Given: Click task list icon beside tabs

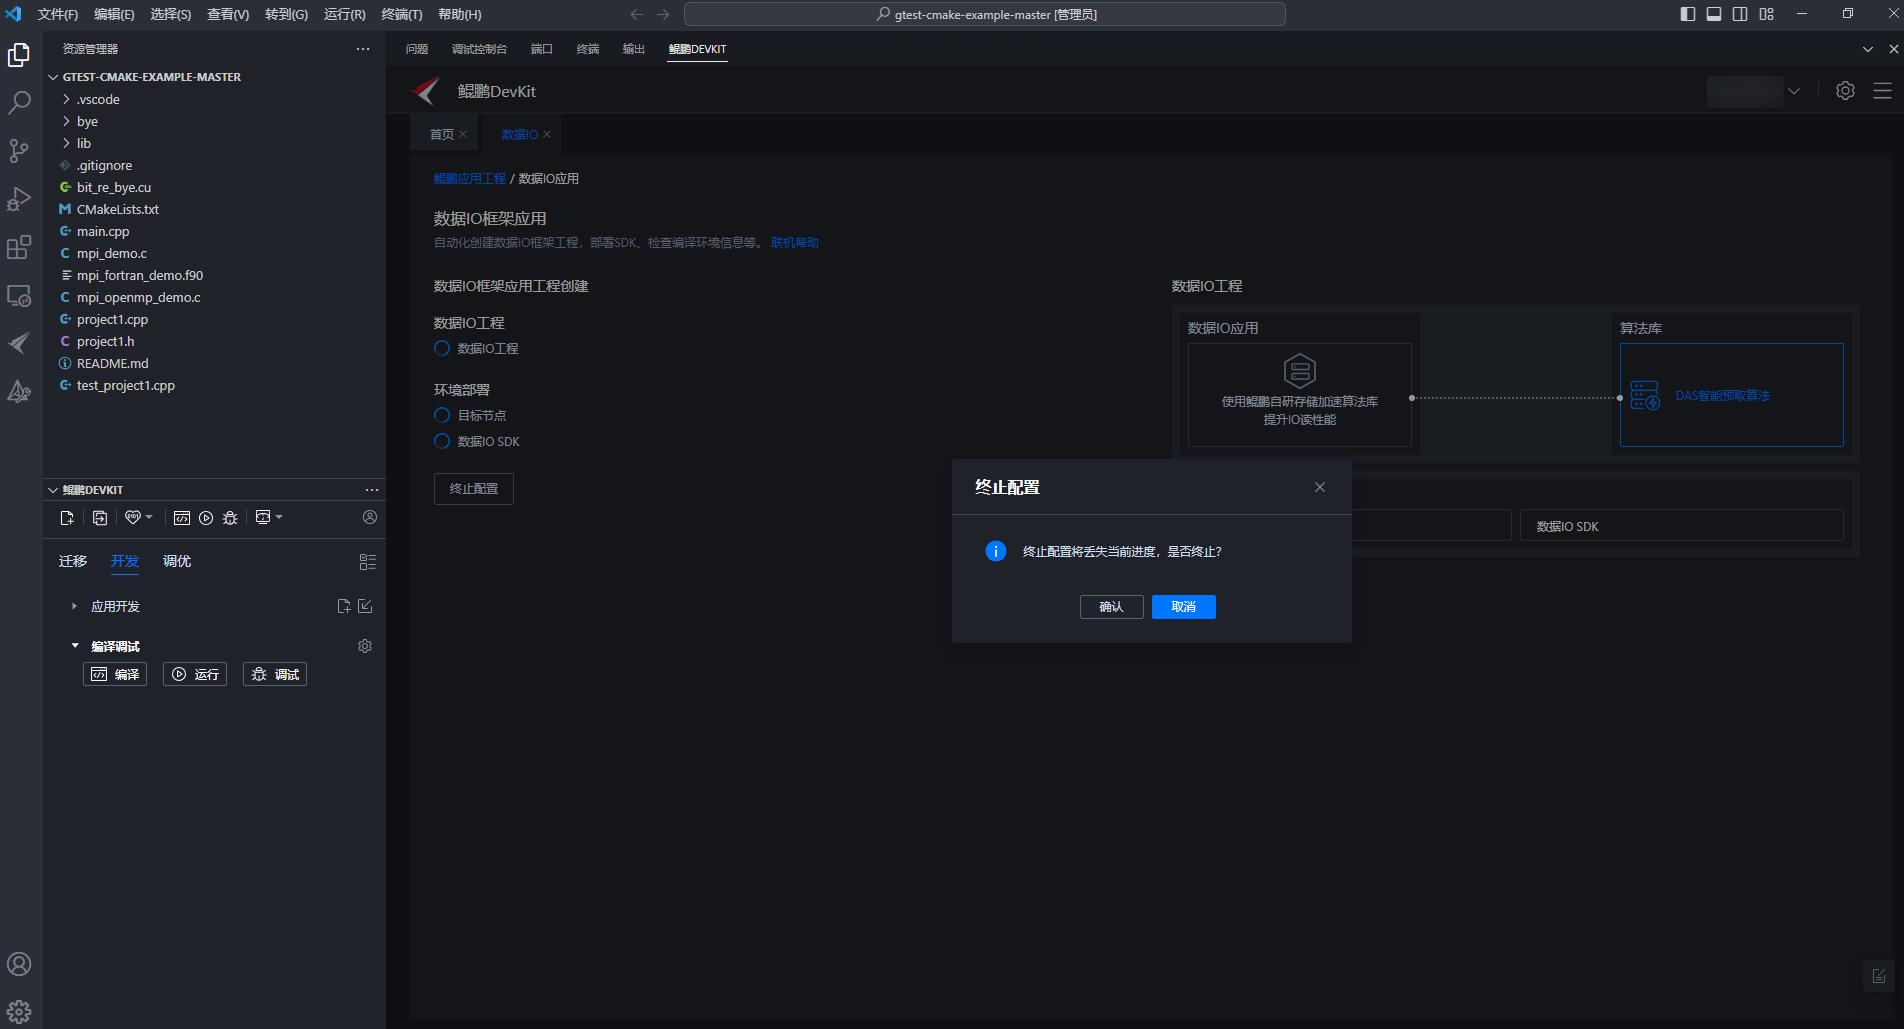Looking at the screenshot, I should click(368, 562).
